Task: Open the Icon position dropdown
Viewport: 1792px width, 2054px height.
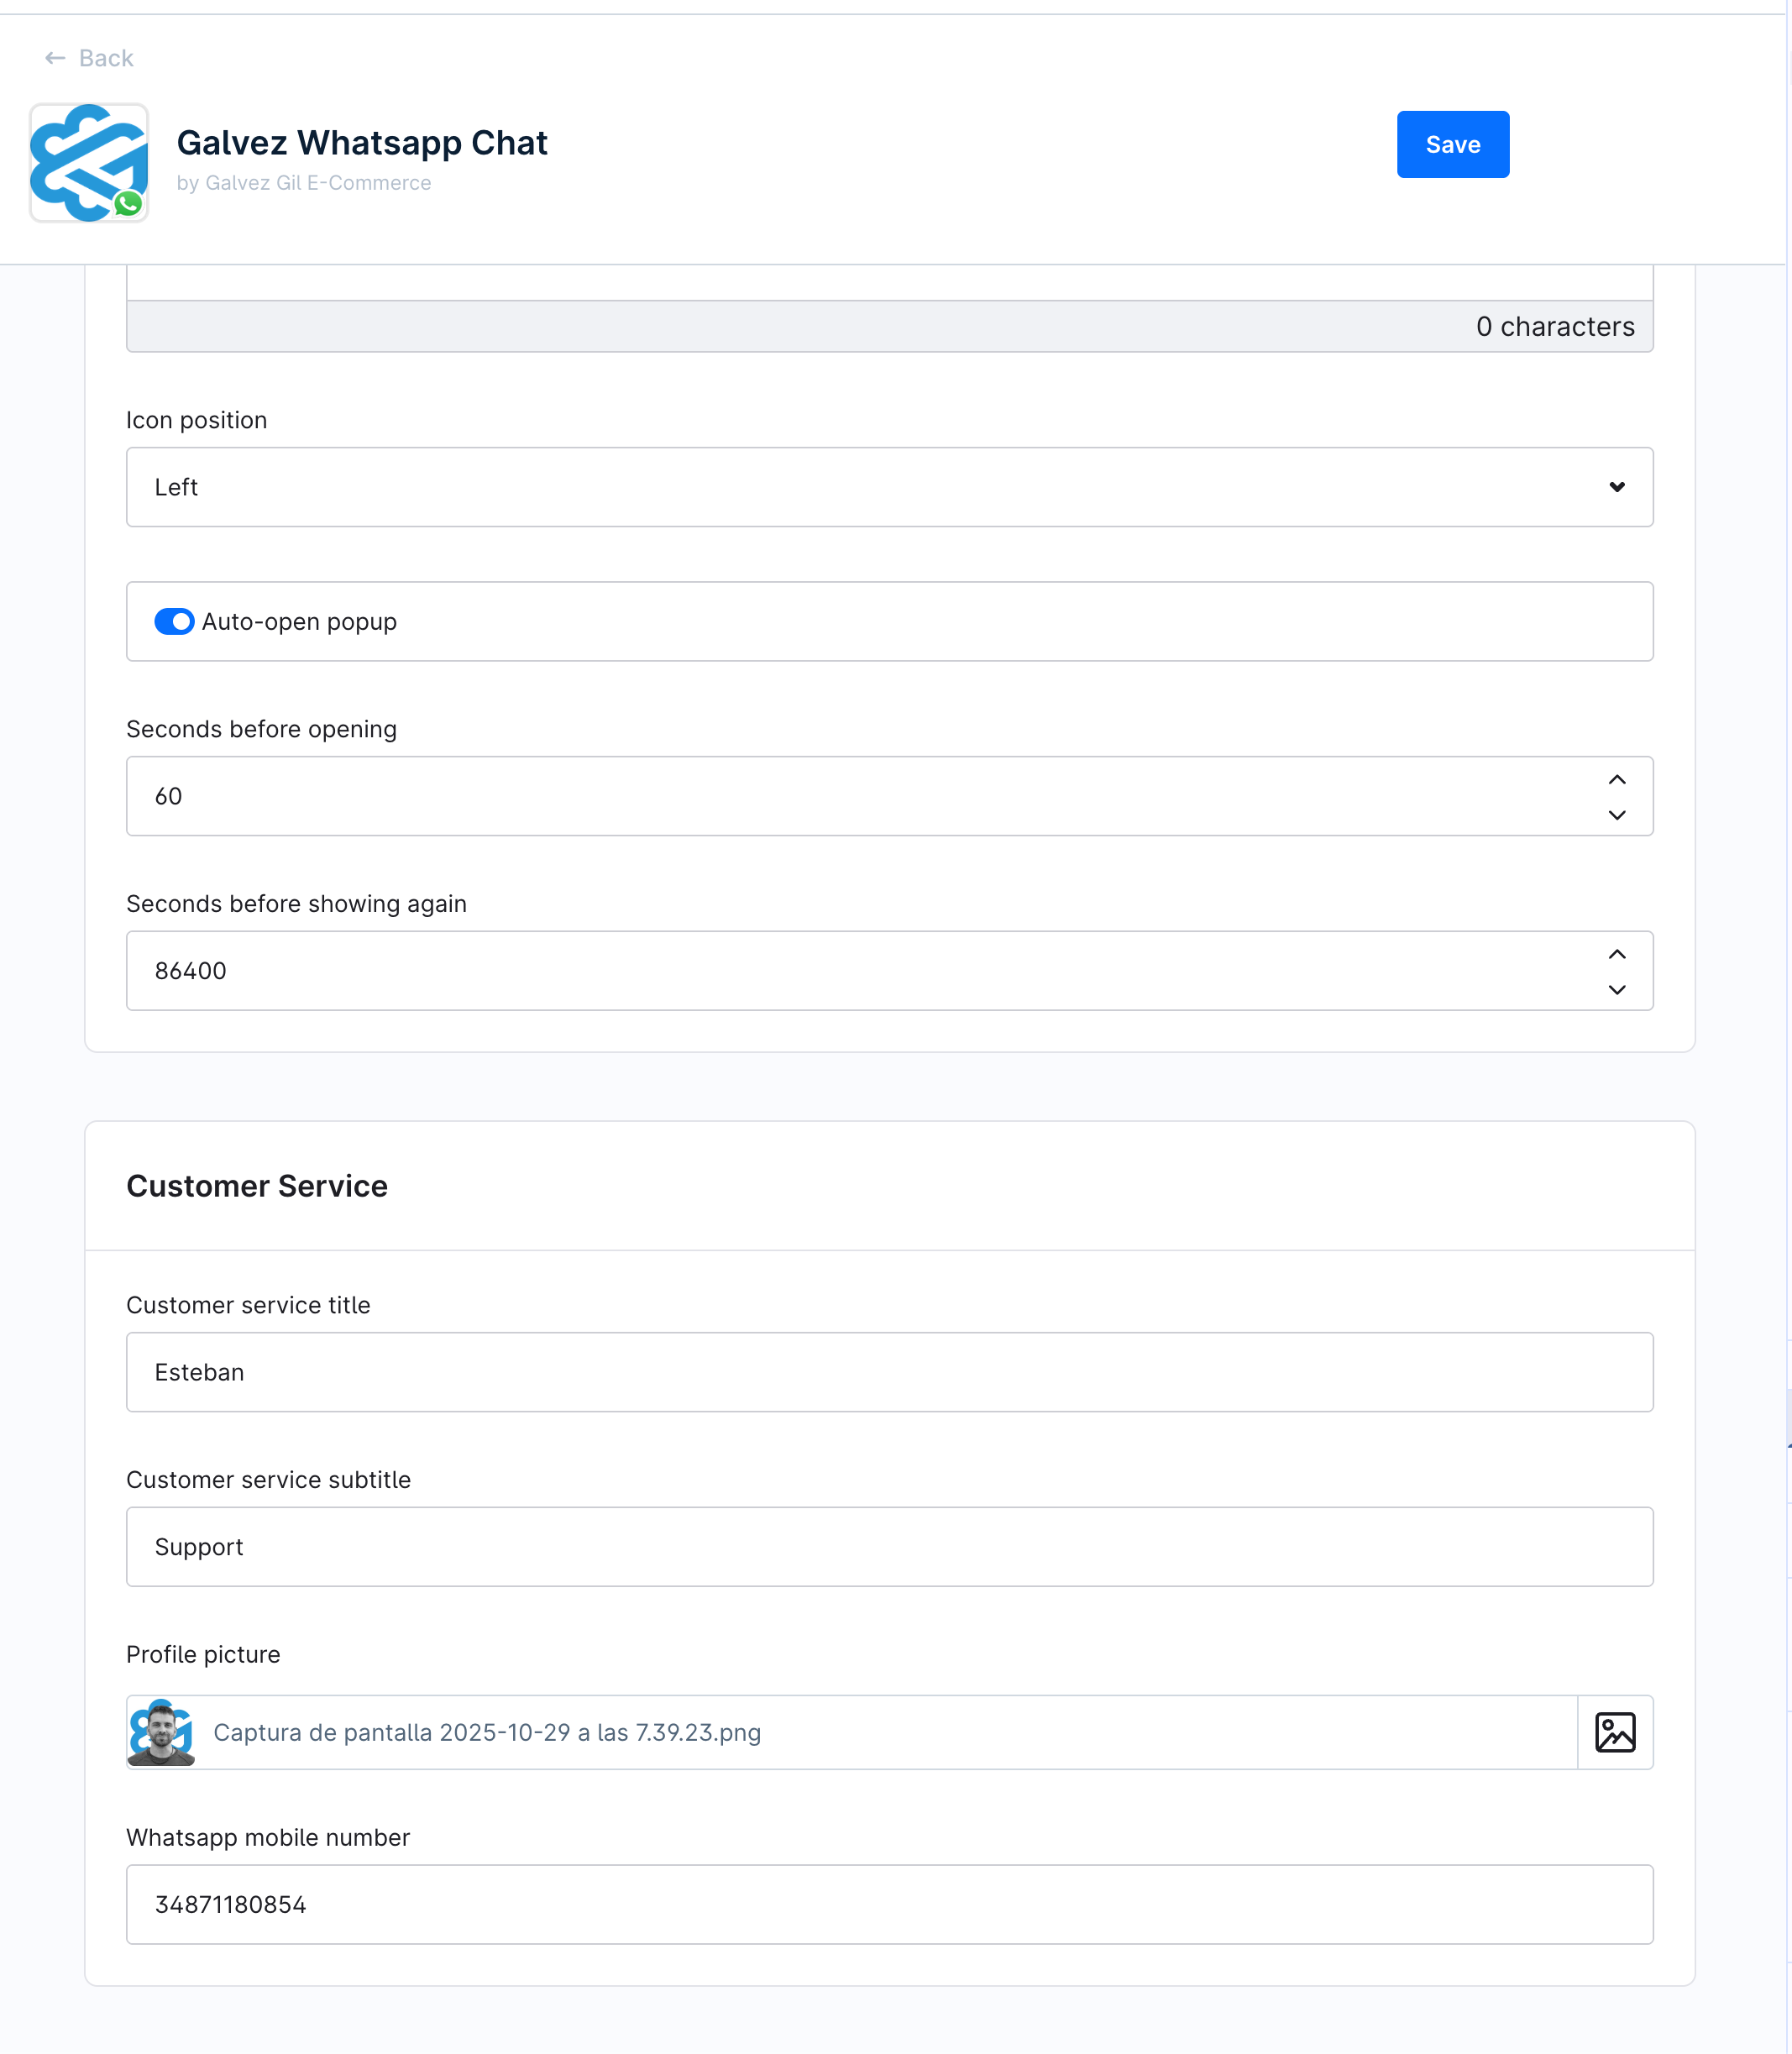Action: click(889, 487)
